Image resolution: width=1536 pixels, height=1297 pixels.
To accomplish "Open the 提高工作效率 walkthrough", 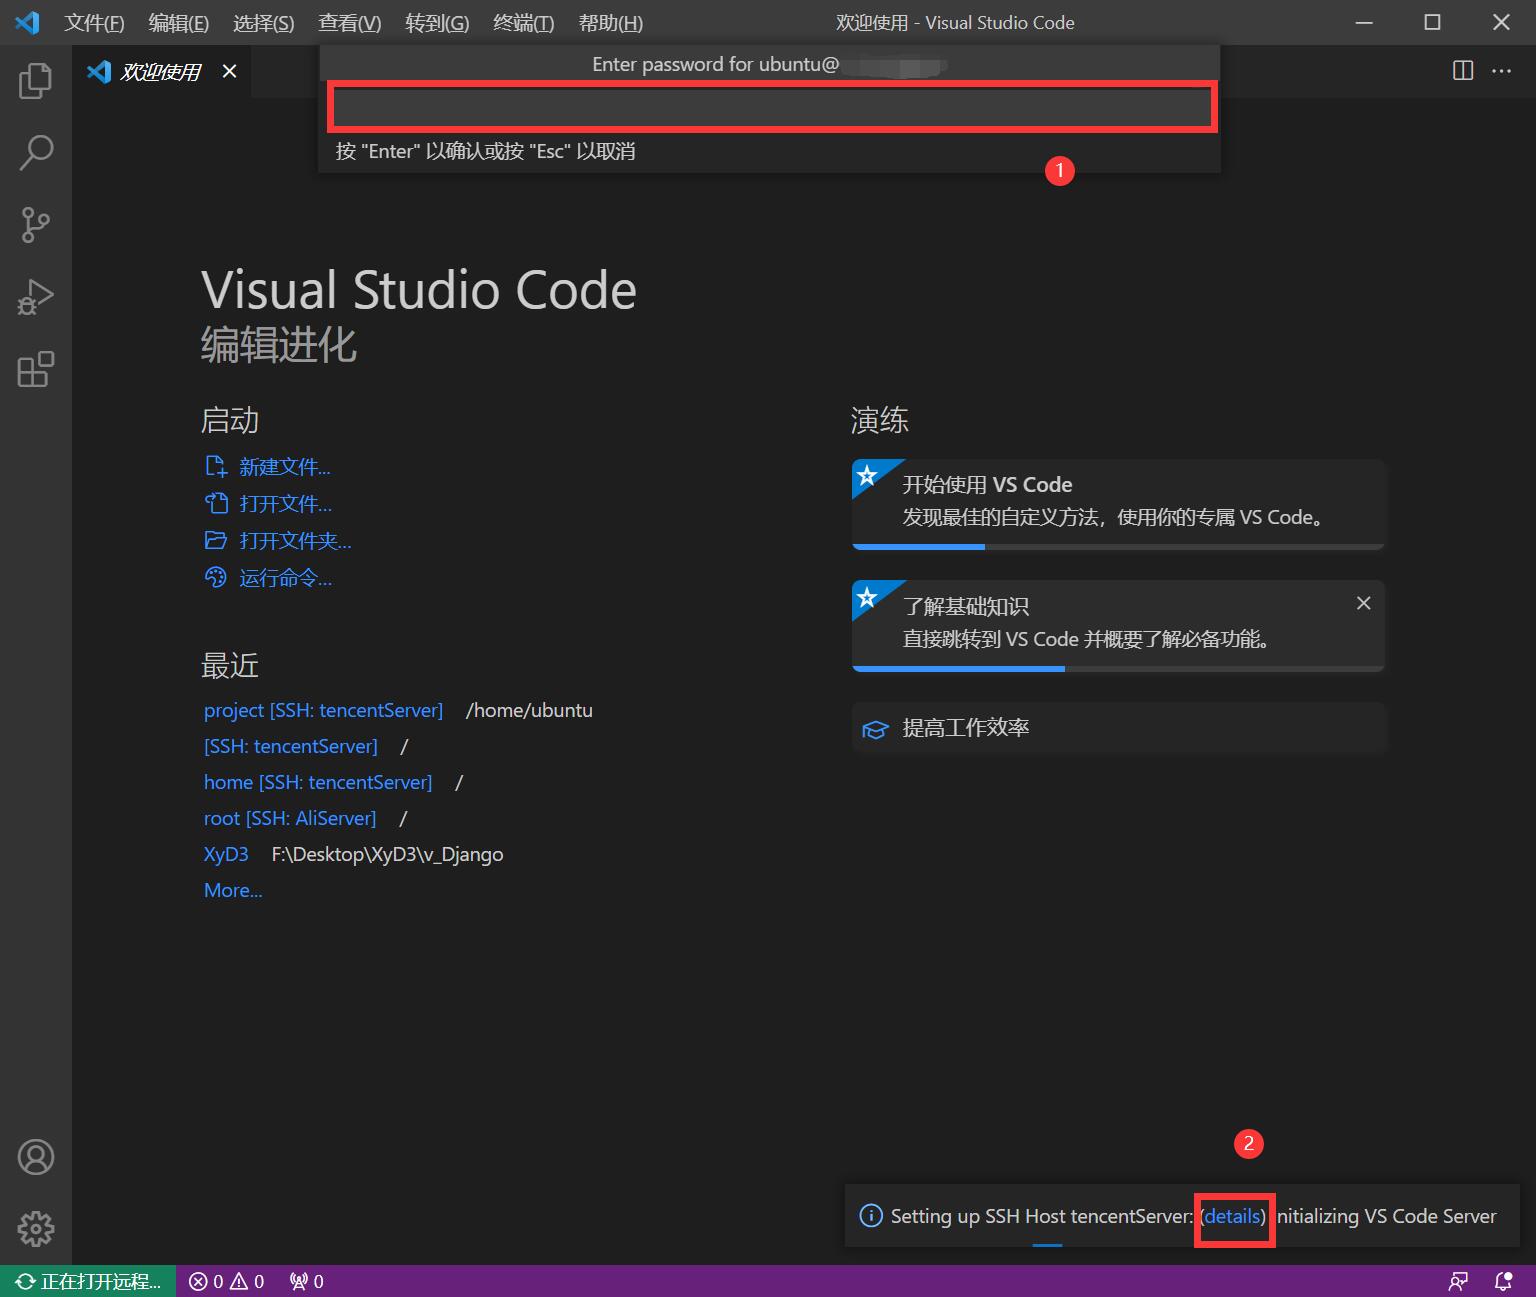I will (1119, 728).
